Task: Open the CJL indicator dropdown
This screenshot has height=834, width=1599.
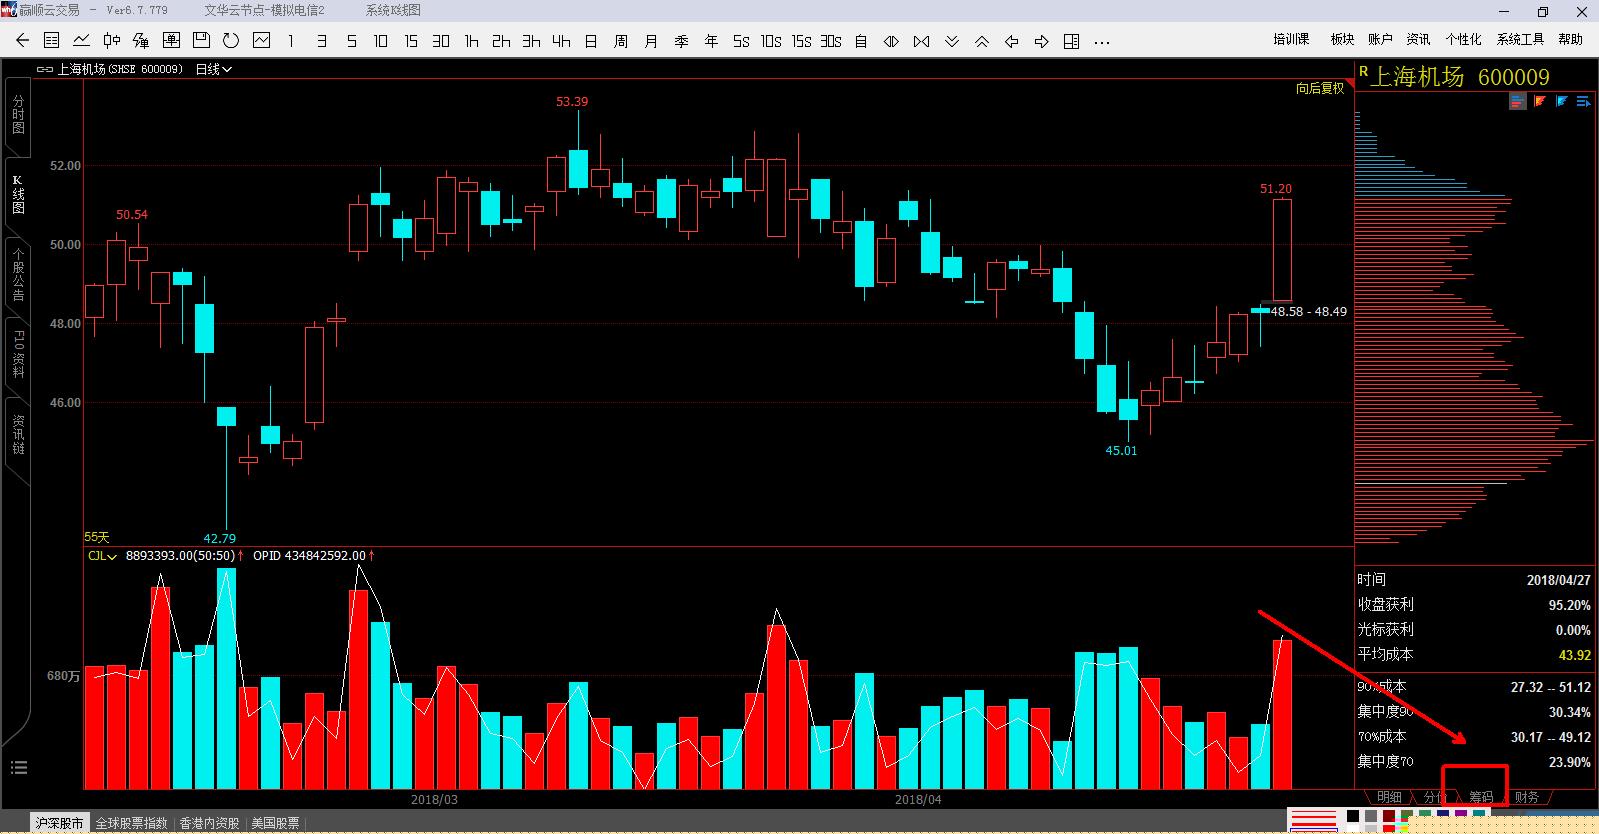Action: [102, 556]
